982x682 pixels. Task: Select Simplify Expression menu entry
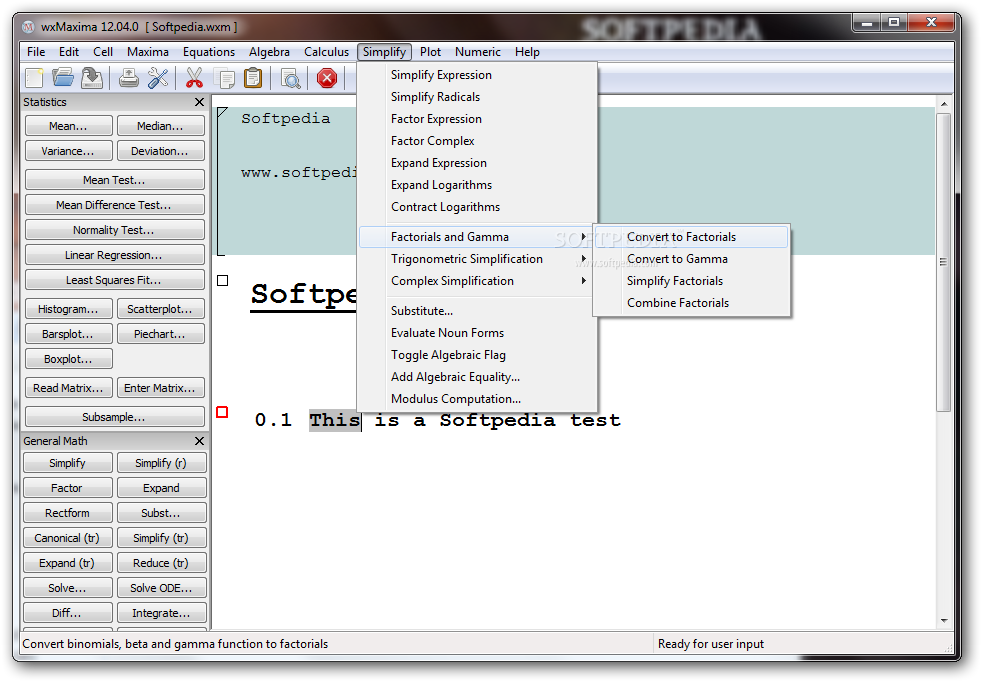tap(476, 75)
